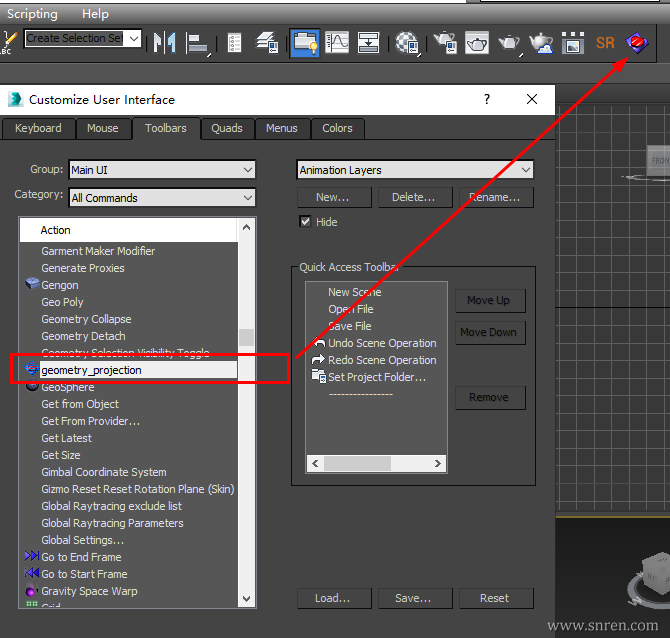Expand the Group dropdown
Viewport: 670px width, 638px height.
coord(248,170)
